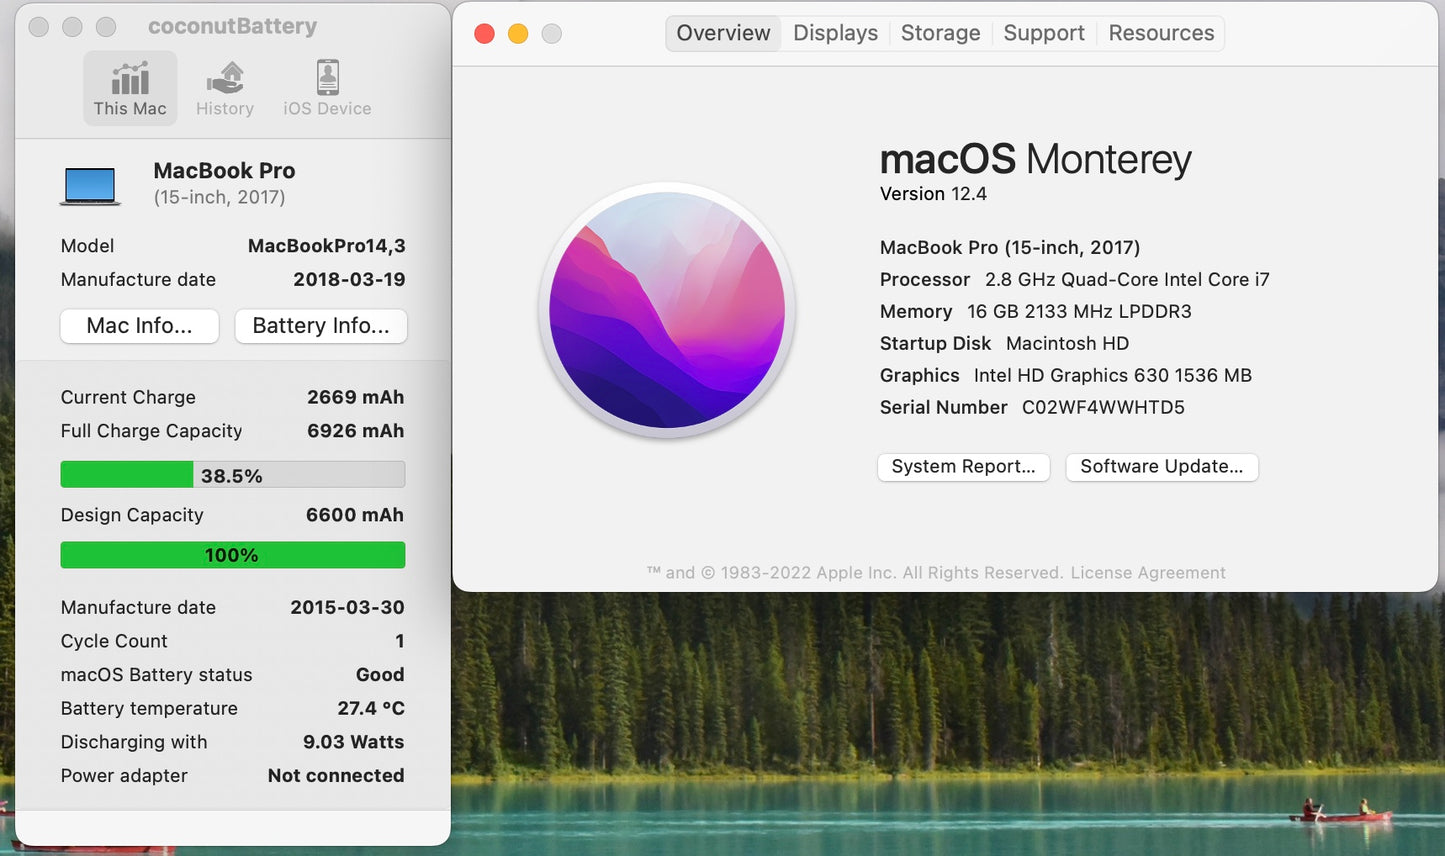
Task: Click the serial number C02WF4WWHTD5 text
Action: (1103, 407)
